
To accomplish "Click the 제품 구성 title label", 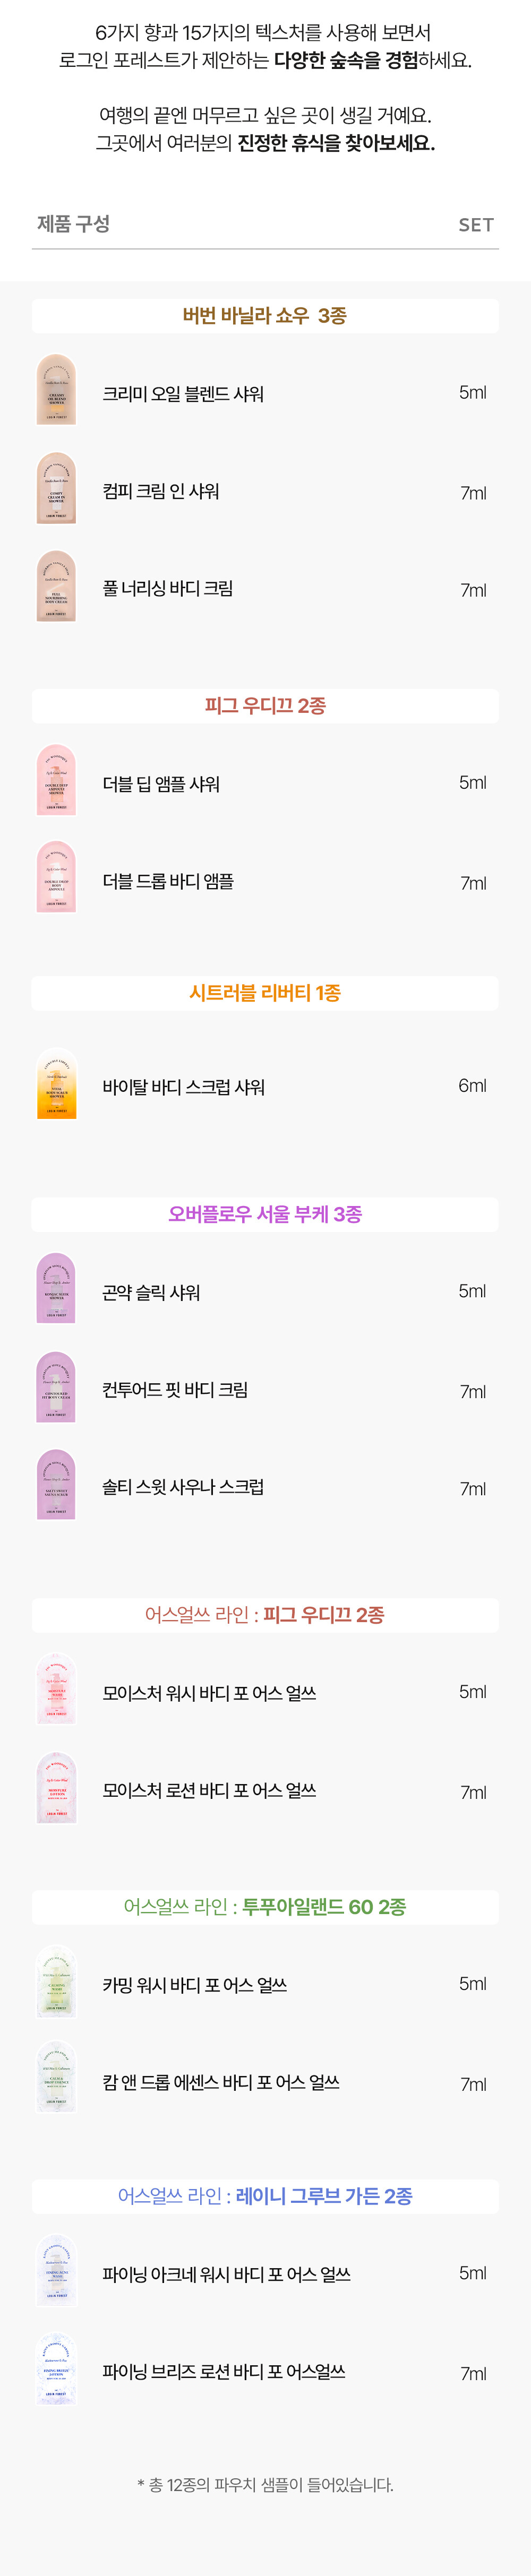I will [x=73, y=224].
